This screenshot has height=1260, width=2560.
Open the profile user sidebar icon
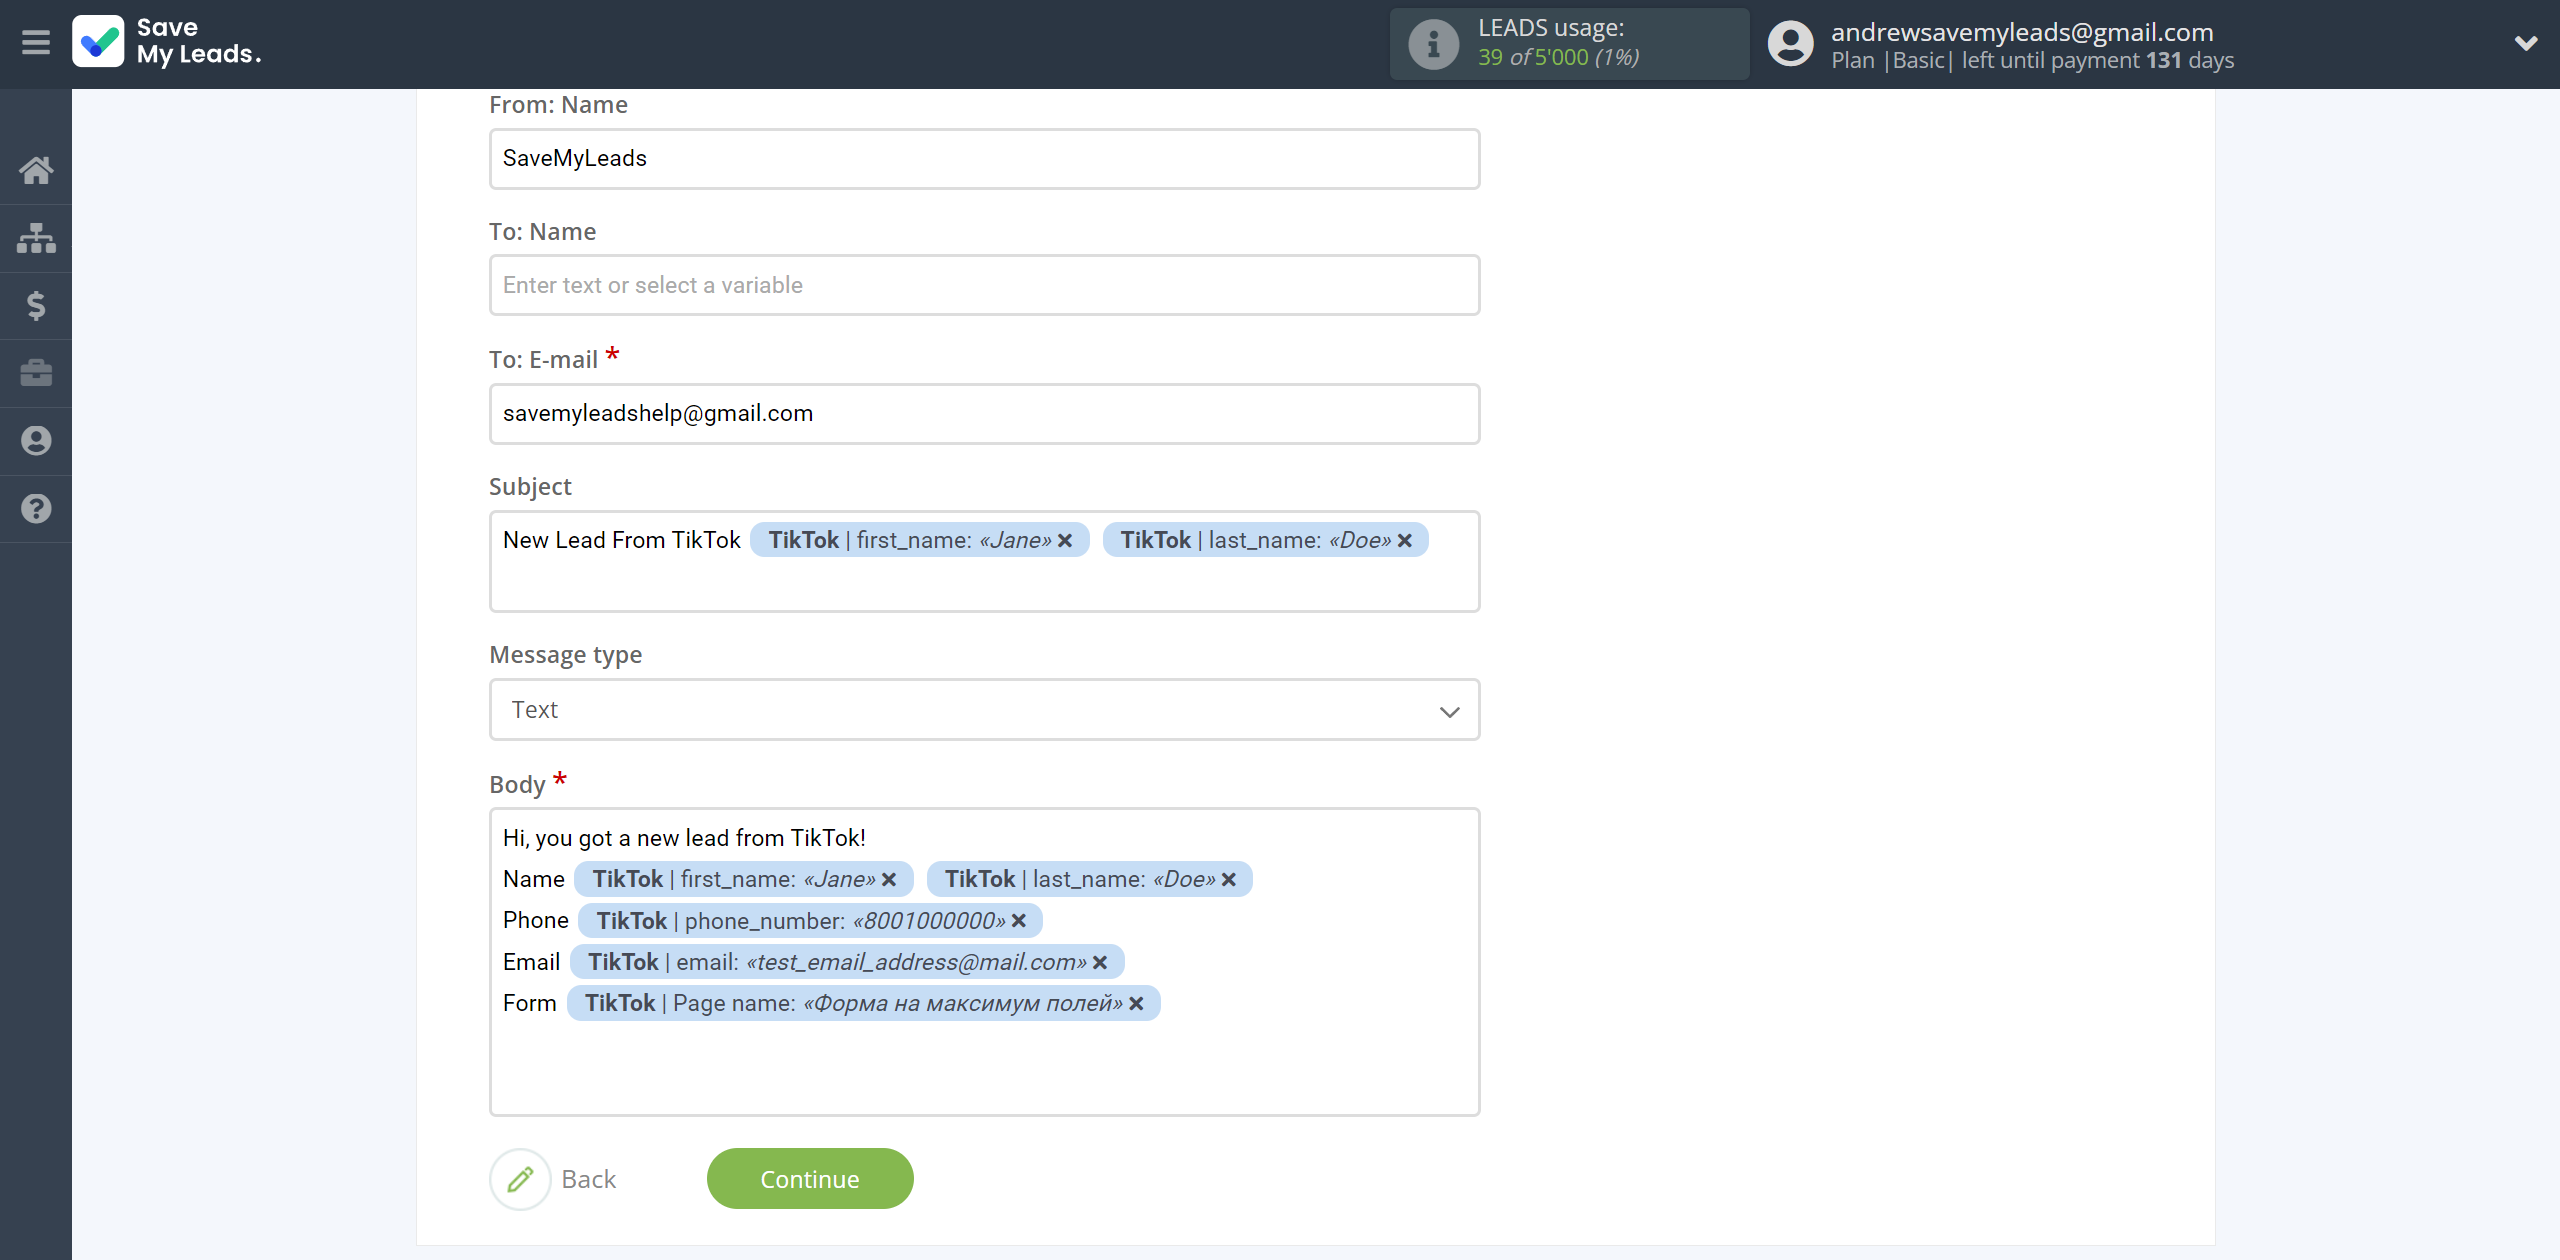[x=36, y=441]
